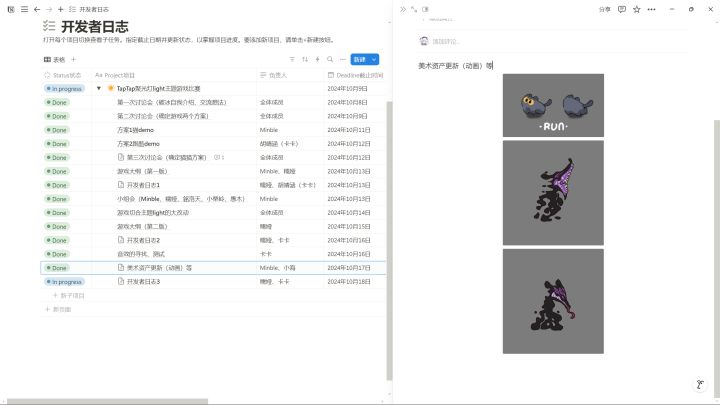Open the 开发者日志 breadcrumb in top bar
This screenshot has width=720, height=405.
(94, 9)
